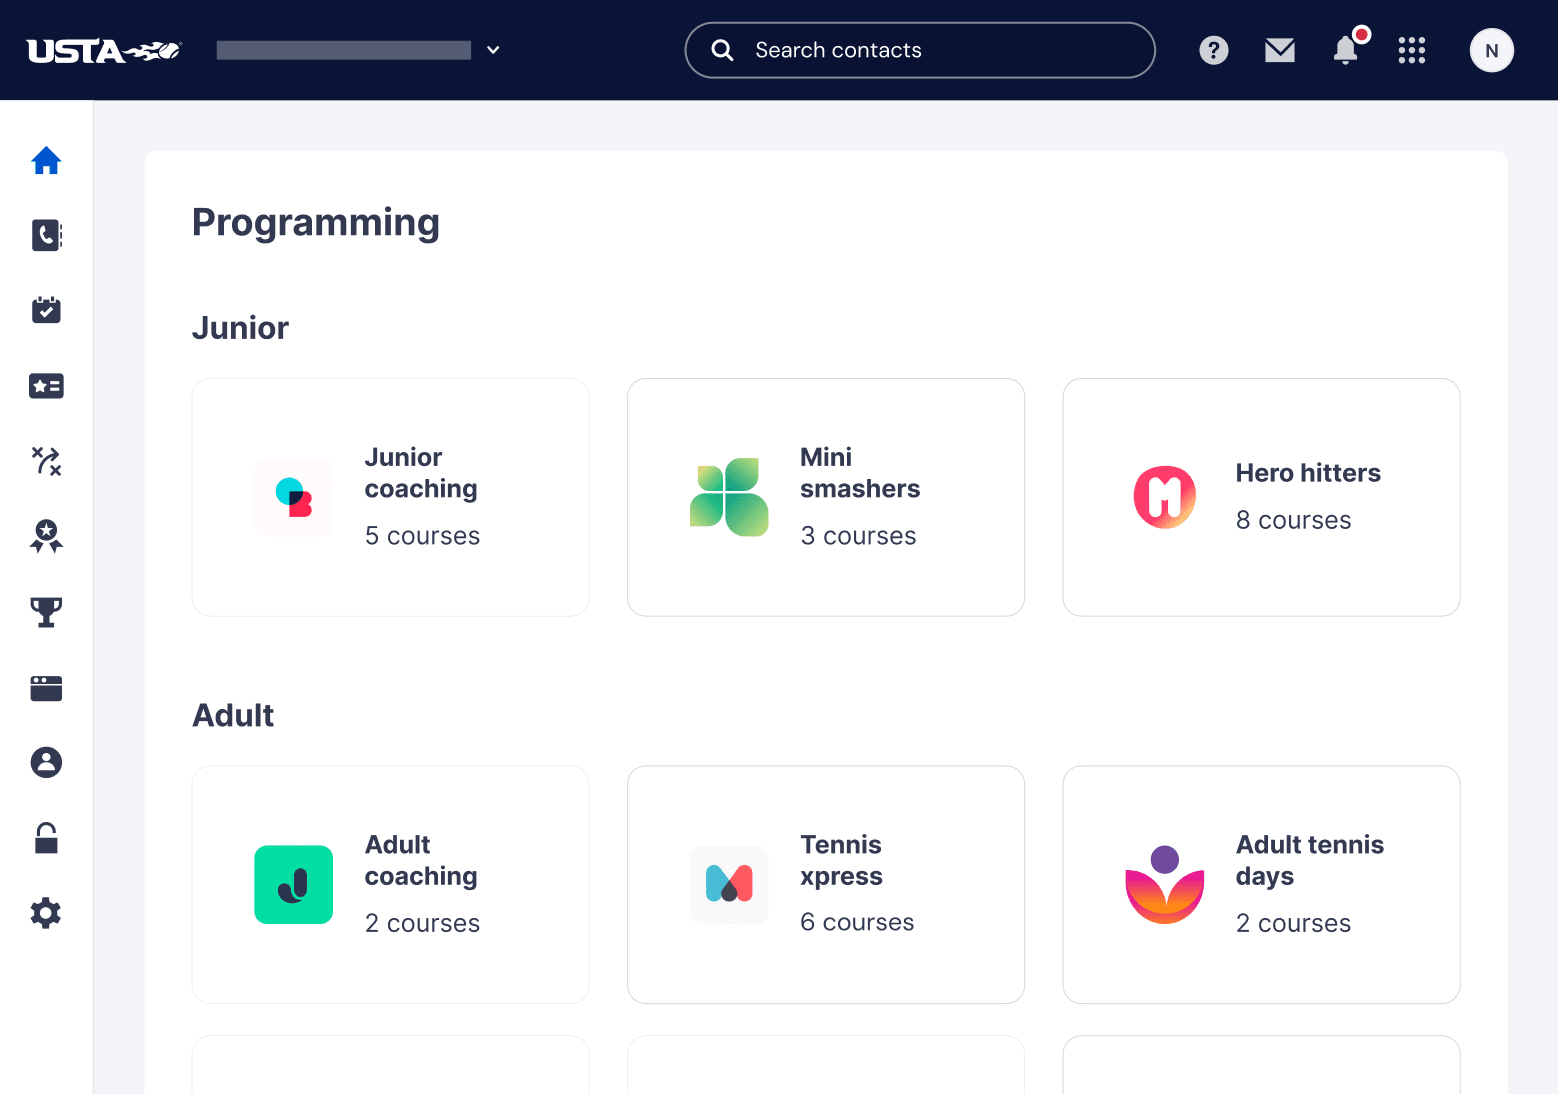Open the settings gear
The image size is (1558, 1094).
tap(46, 912)
